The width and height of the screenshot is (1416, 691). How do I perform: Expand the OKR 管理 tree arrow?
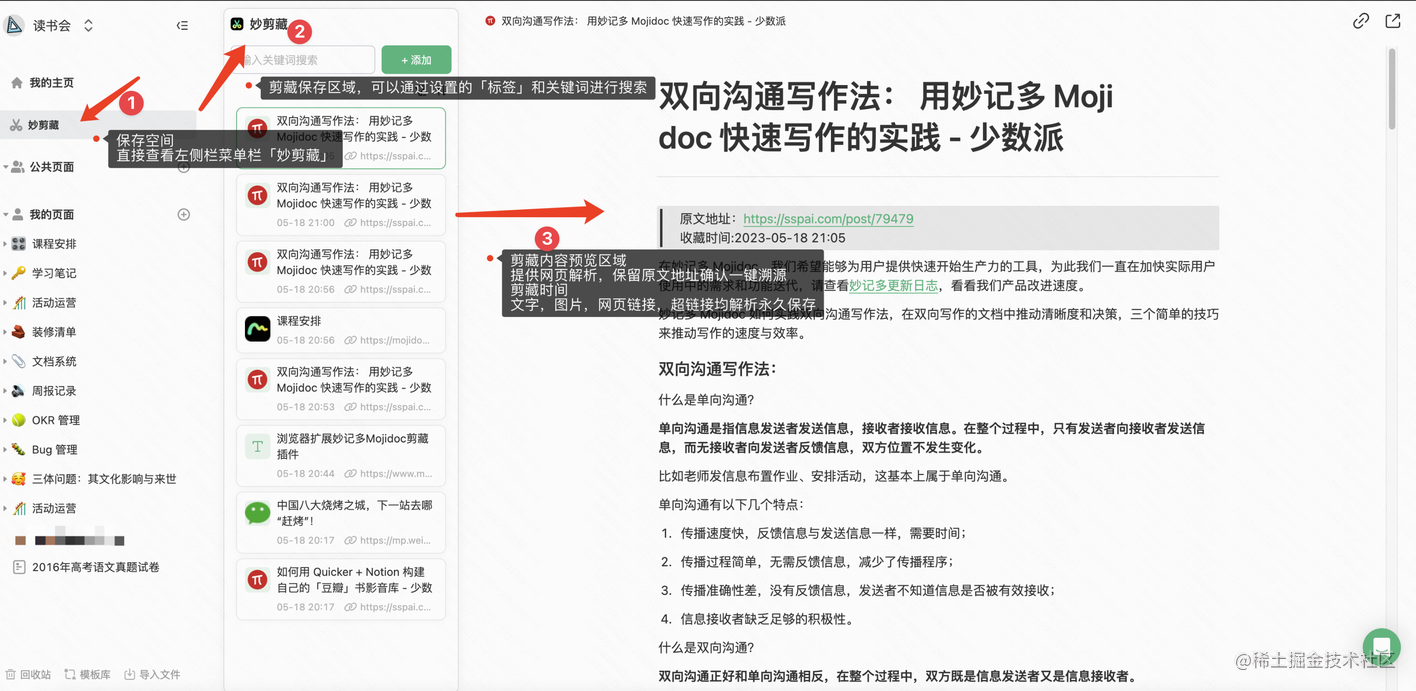(x=5, y=420)
